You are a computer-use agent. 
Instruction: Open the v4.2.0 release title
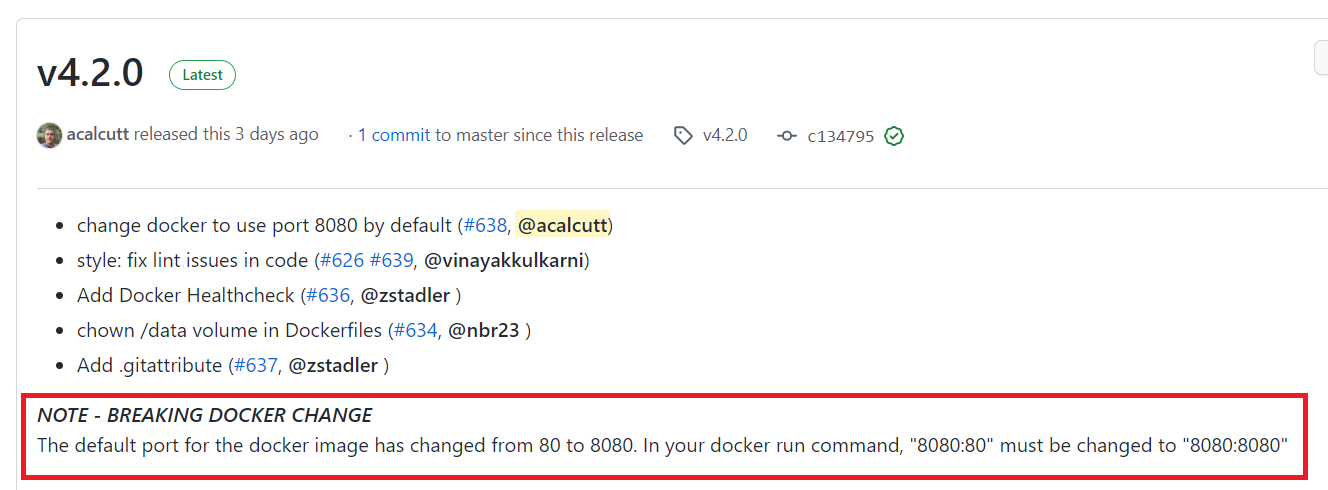click(90, 74)
